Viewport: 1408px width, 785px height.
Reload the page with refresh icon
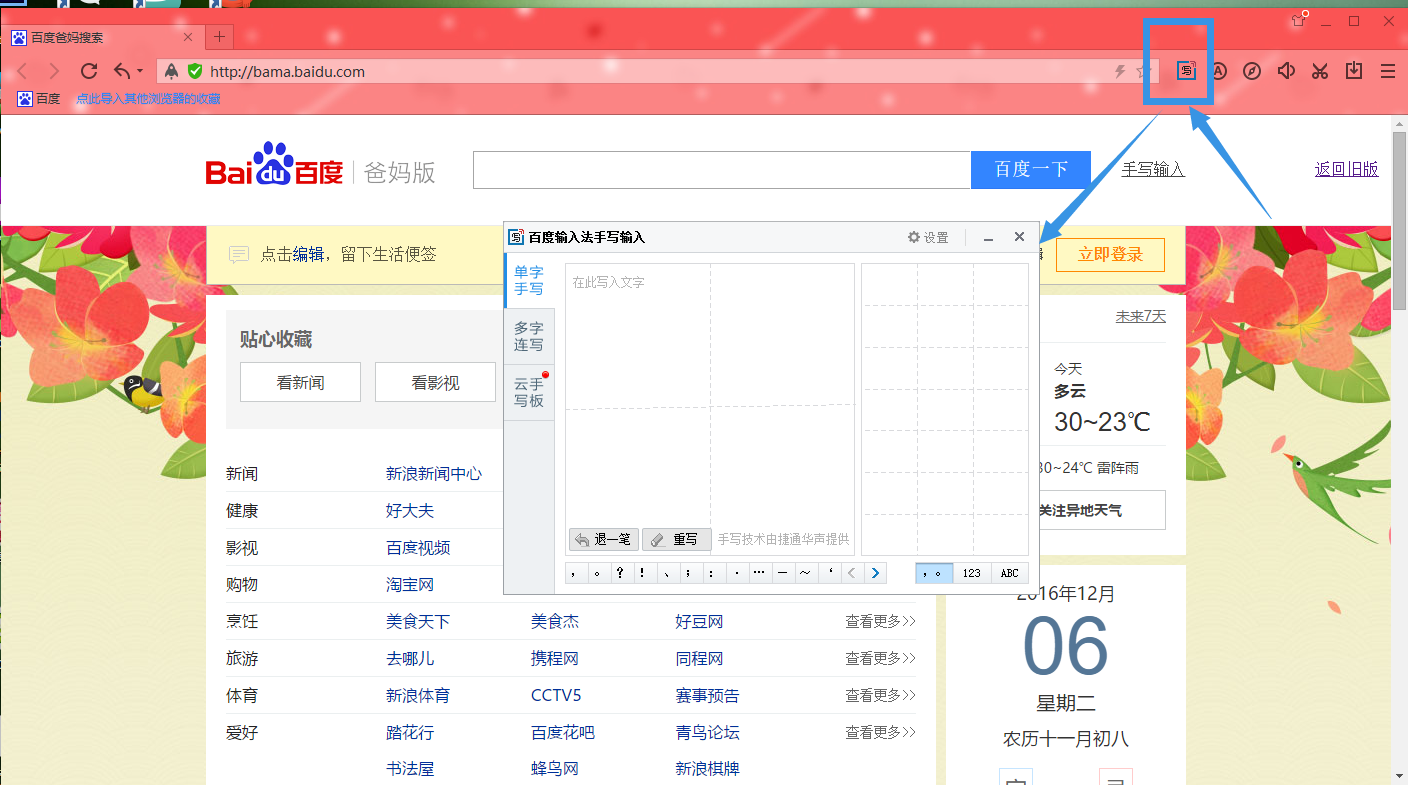[88, 71]
